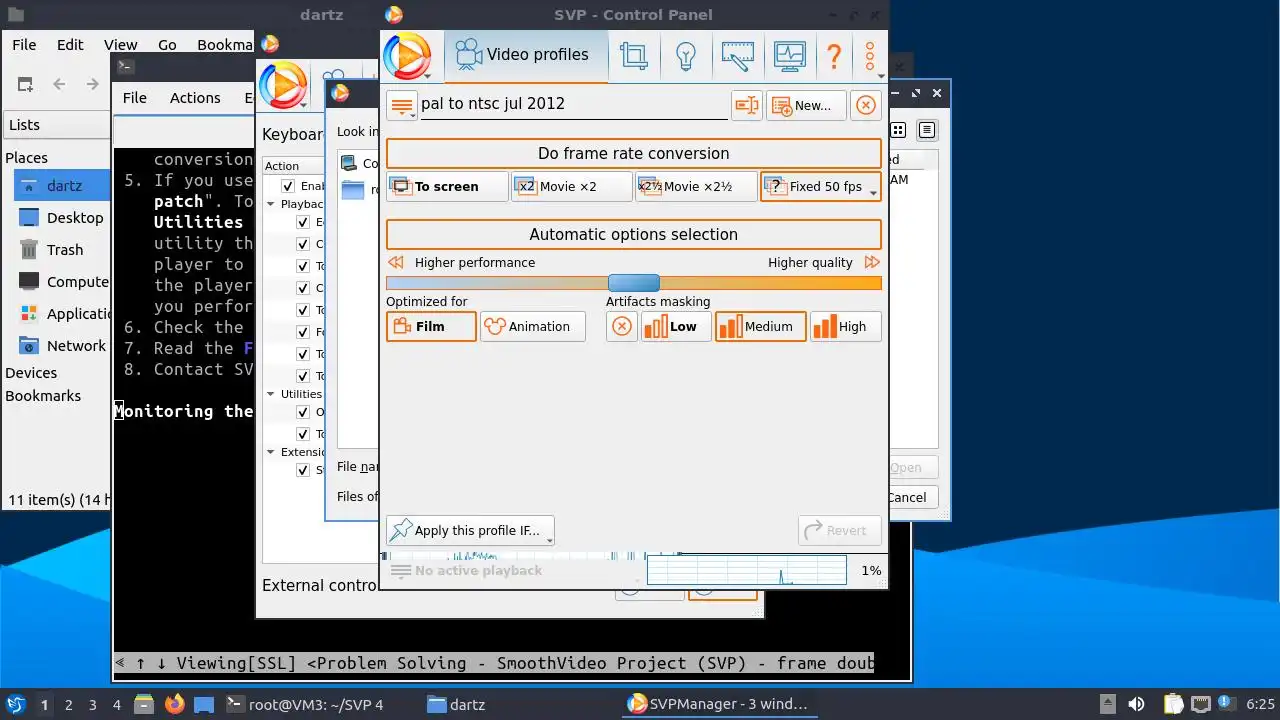Click back arrow in file manager toolbar
Screen dimensions: 1280x720
[59, 84]
